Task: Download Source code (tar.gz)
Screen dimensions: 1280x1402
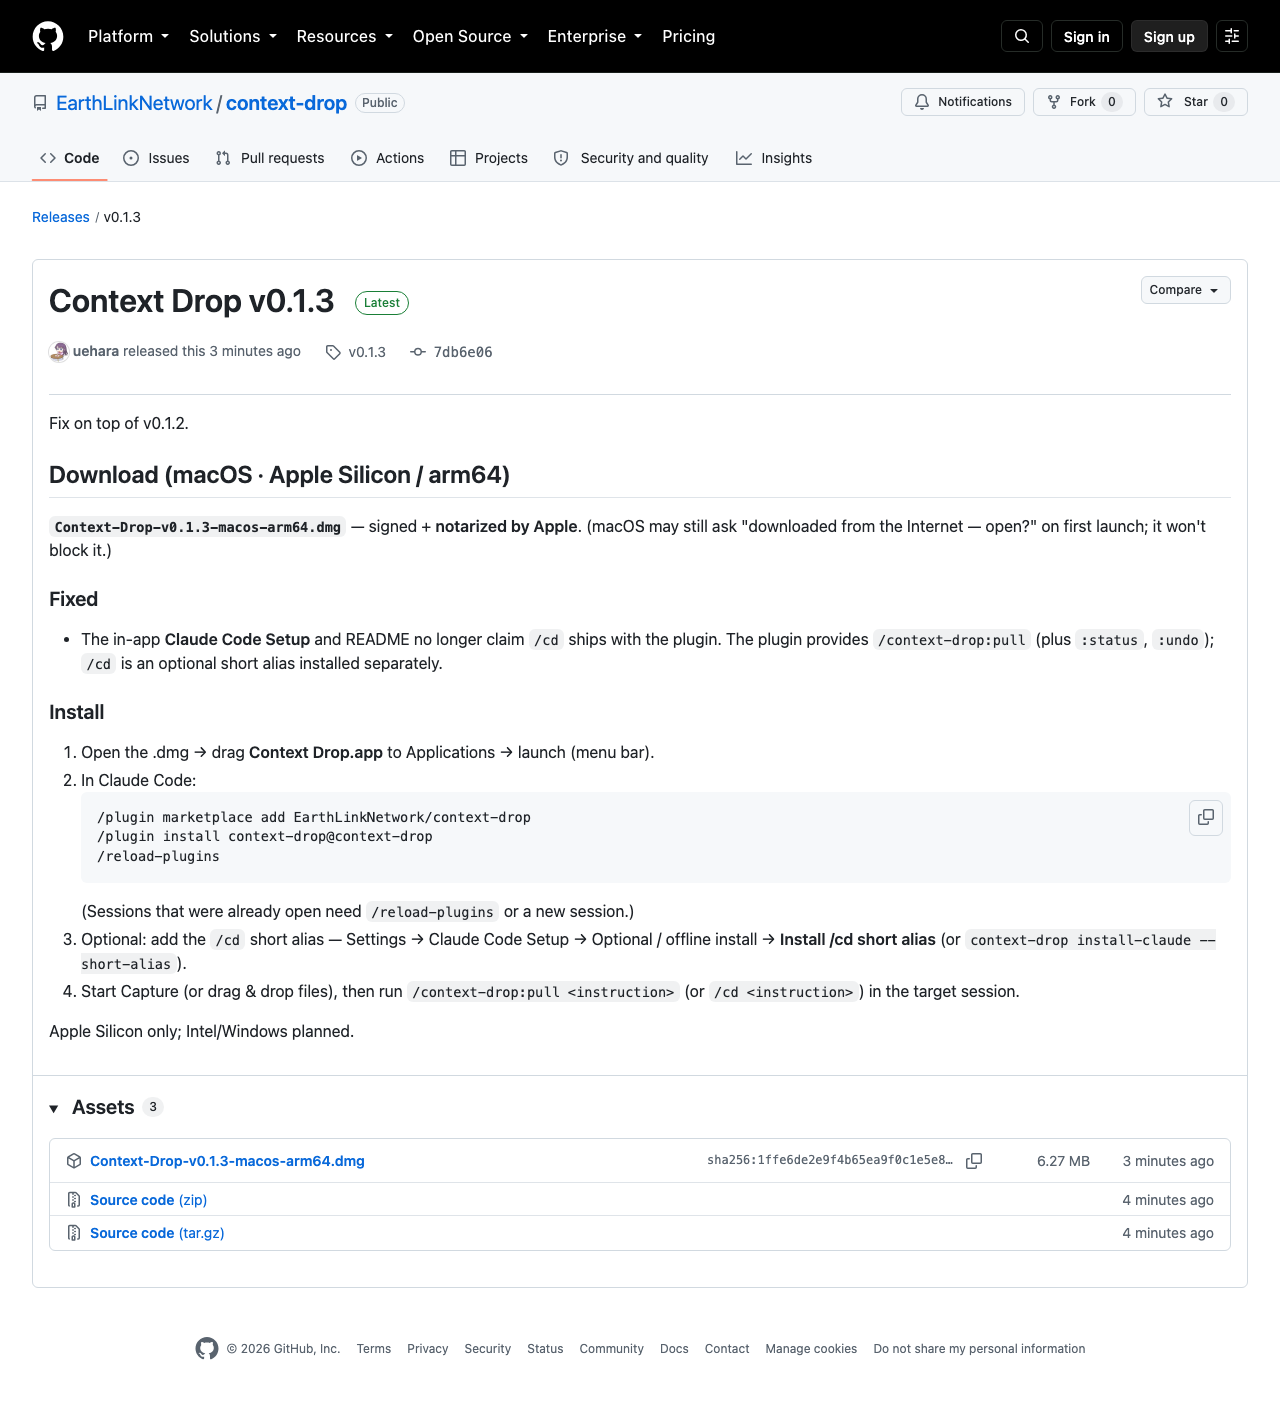Action: (x=157, y=1233)
